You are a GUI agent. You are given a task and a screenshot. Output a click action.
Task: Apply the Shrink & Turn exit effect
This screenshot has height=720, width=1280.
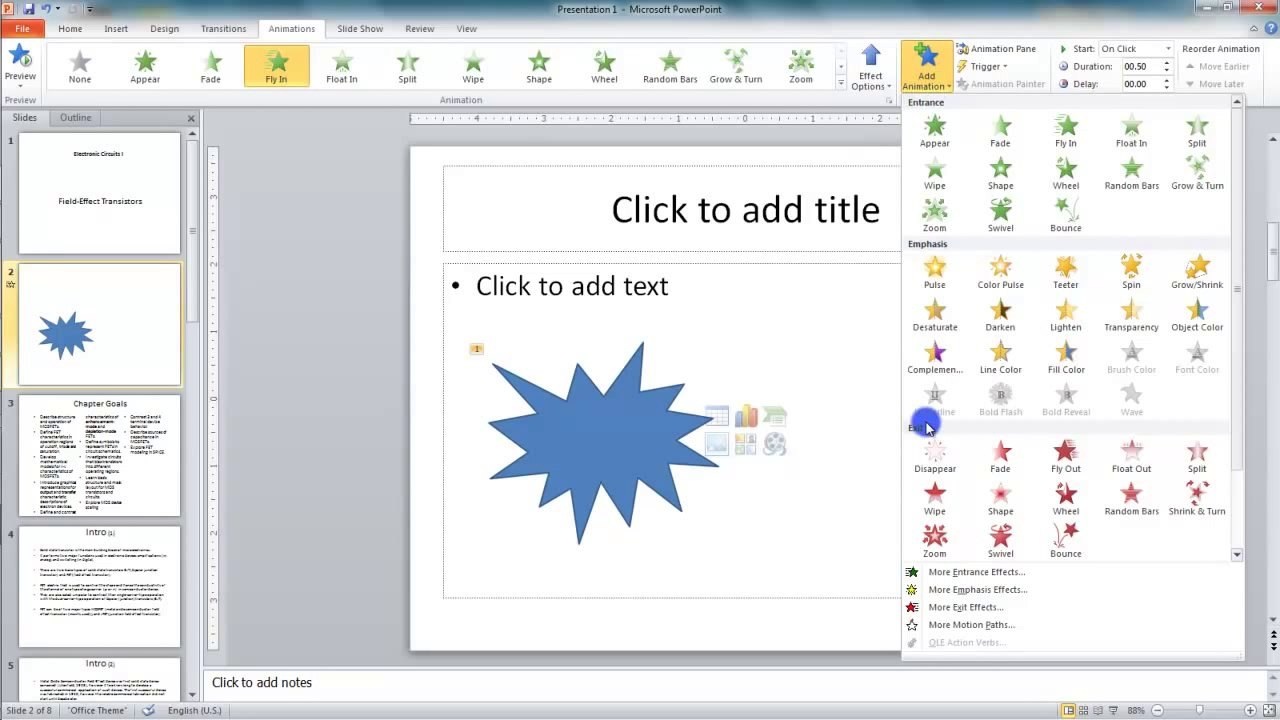point(1197,498)
